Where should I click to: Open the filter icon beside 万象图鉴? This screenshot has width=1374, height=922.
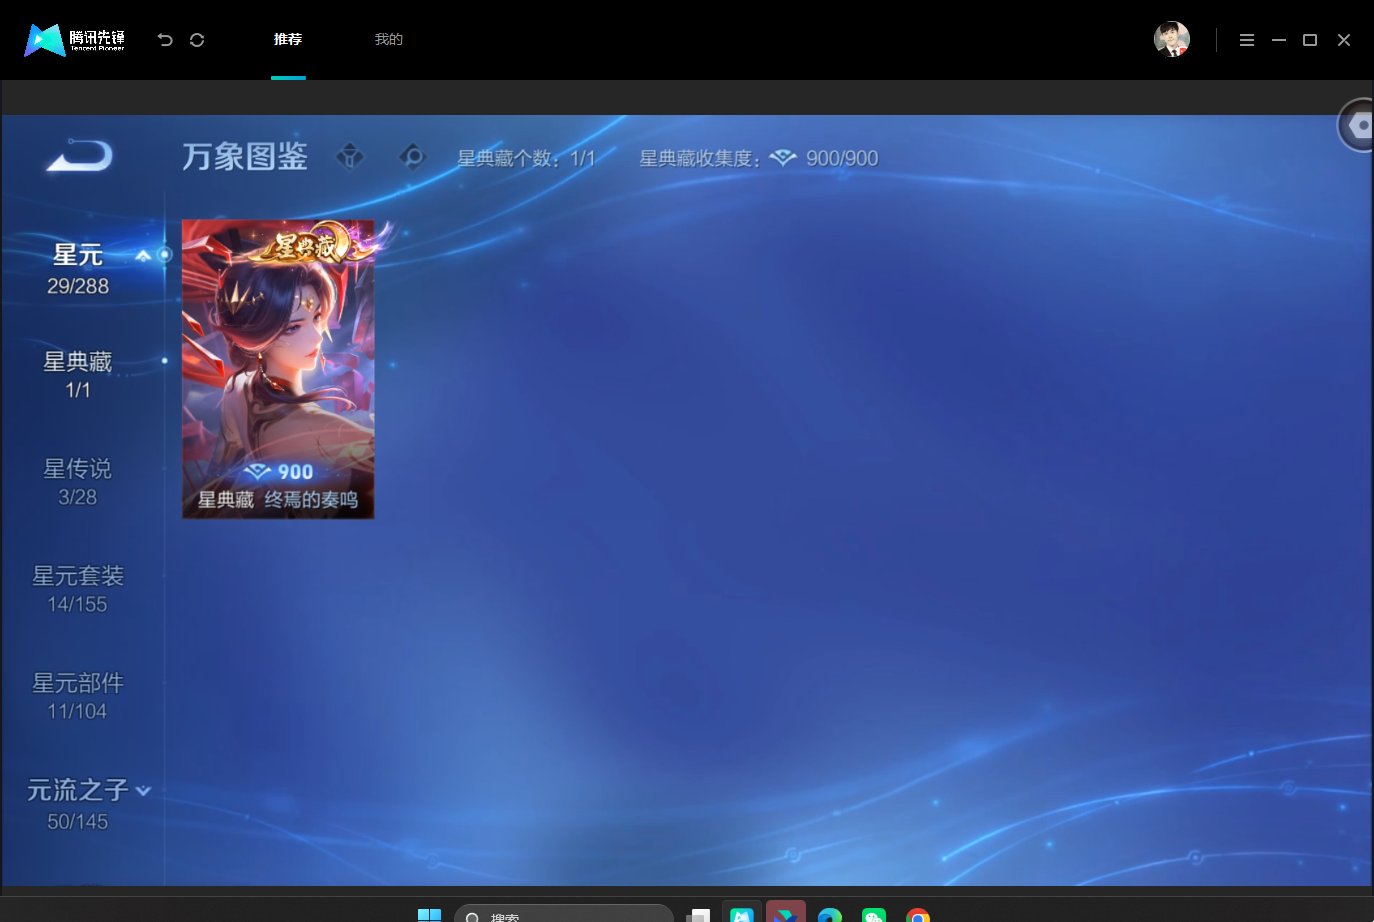[x=350, y=156]
